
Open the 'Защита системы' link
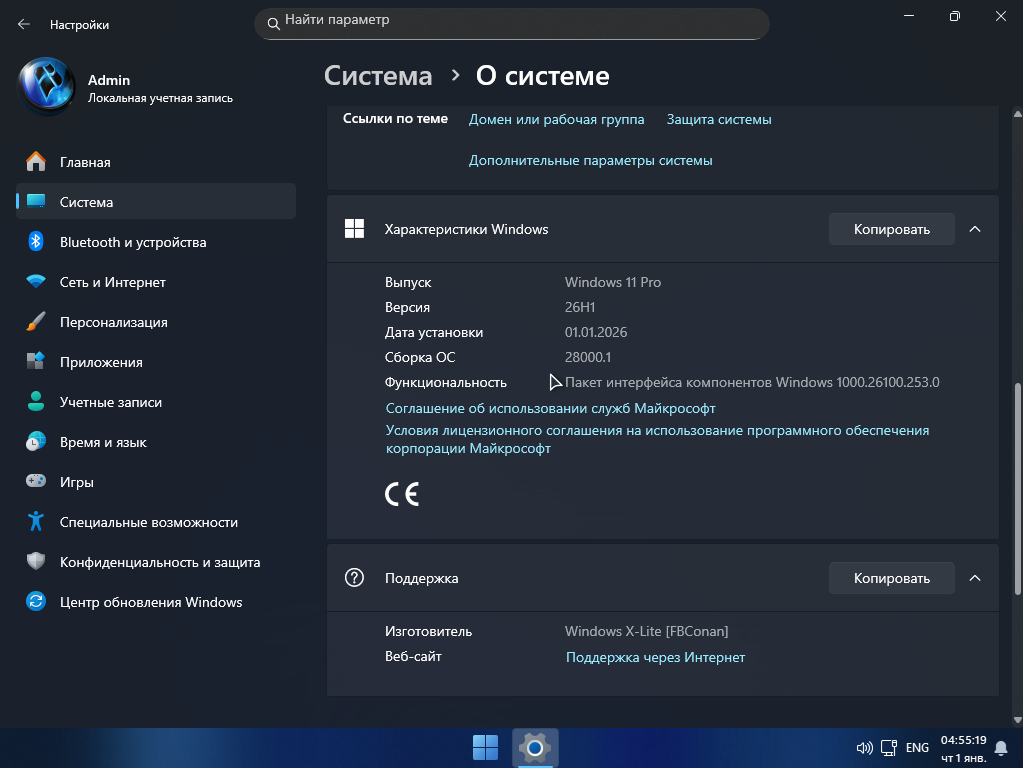(719, 119)
